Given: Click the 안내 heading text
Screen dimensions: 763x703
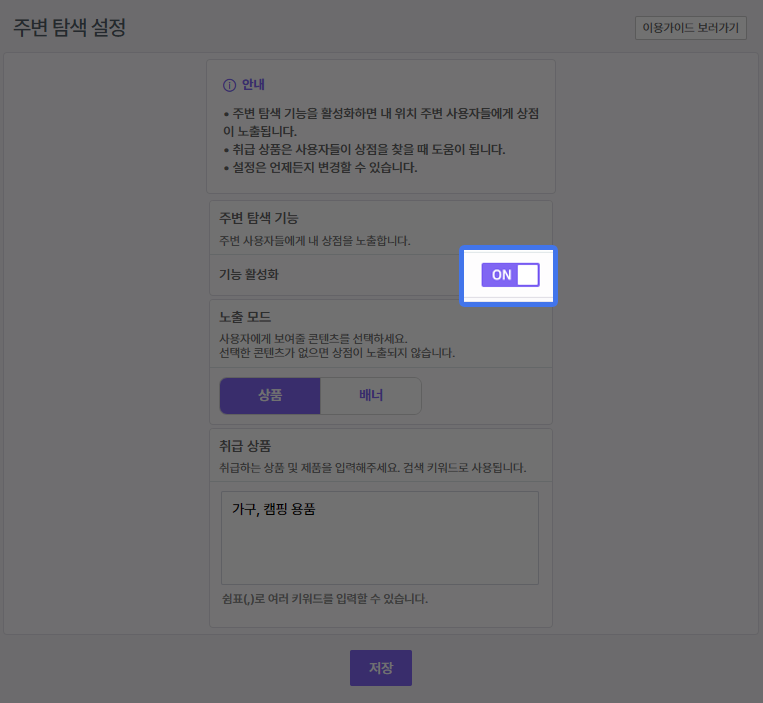Looking at the screenshot, I should [x=253, y=85].
